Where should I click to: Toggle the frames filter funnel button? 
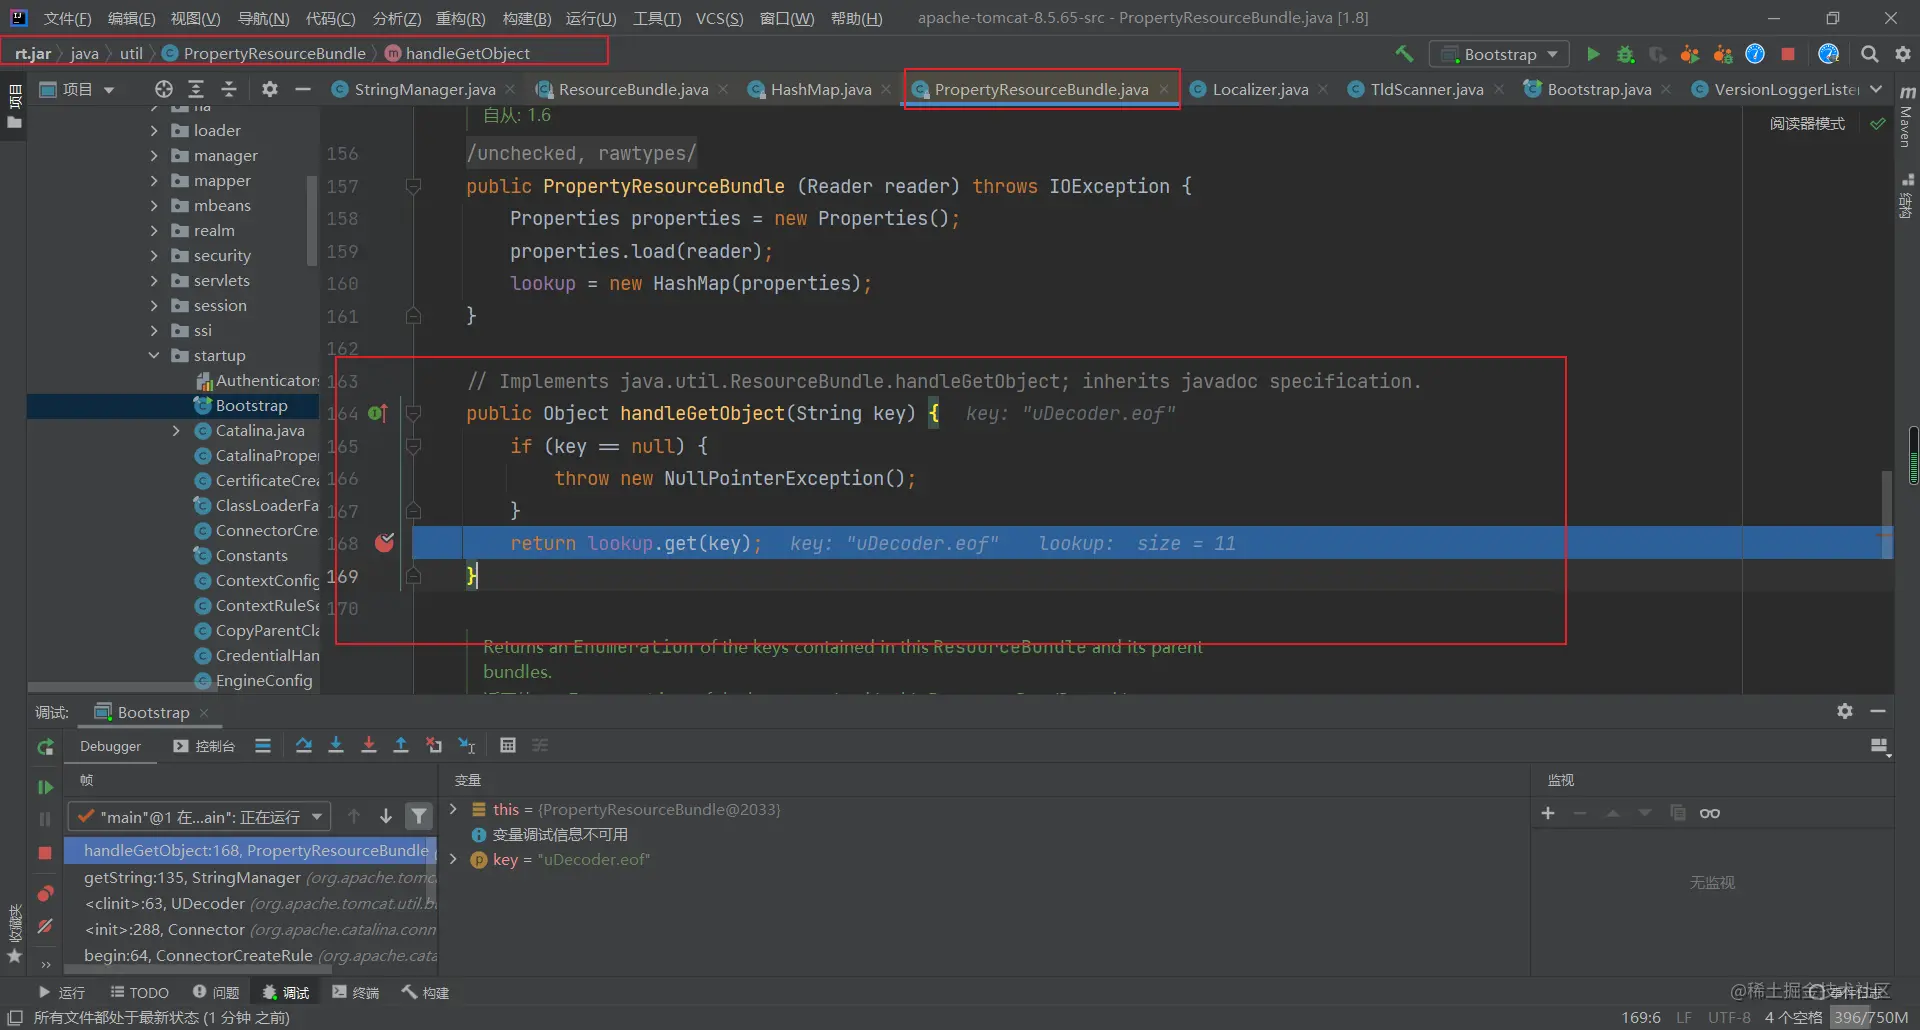[419, 817]
